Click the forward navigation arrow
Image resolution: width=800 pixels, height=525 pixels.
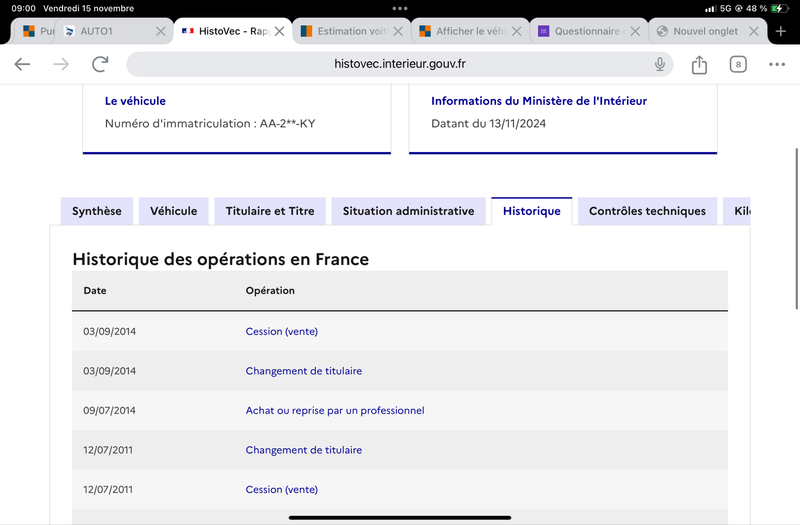pyautogui.click(x=61, y=64)
